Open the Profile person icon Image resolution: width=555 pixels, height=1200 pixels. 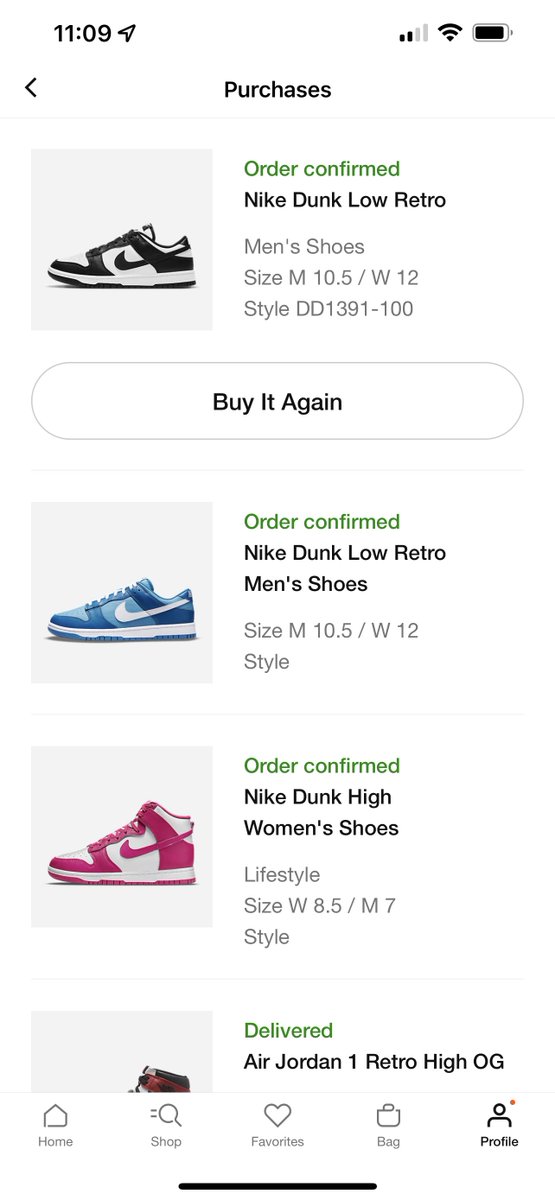click(498, 1115)
